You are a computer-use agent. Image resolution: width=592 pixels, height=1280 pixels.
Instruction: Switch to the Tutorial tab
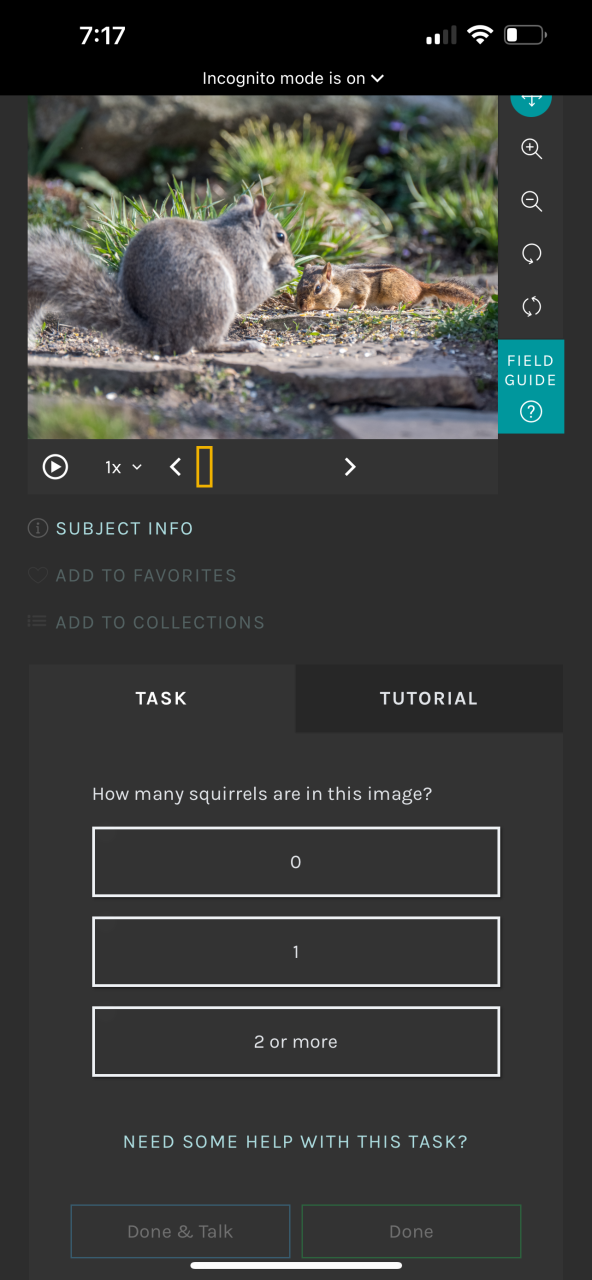tap(429, 699)
